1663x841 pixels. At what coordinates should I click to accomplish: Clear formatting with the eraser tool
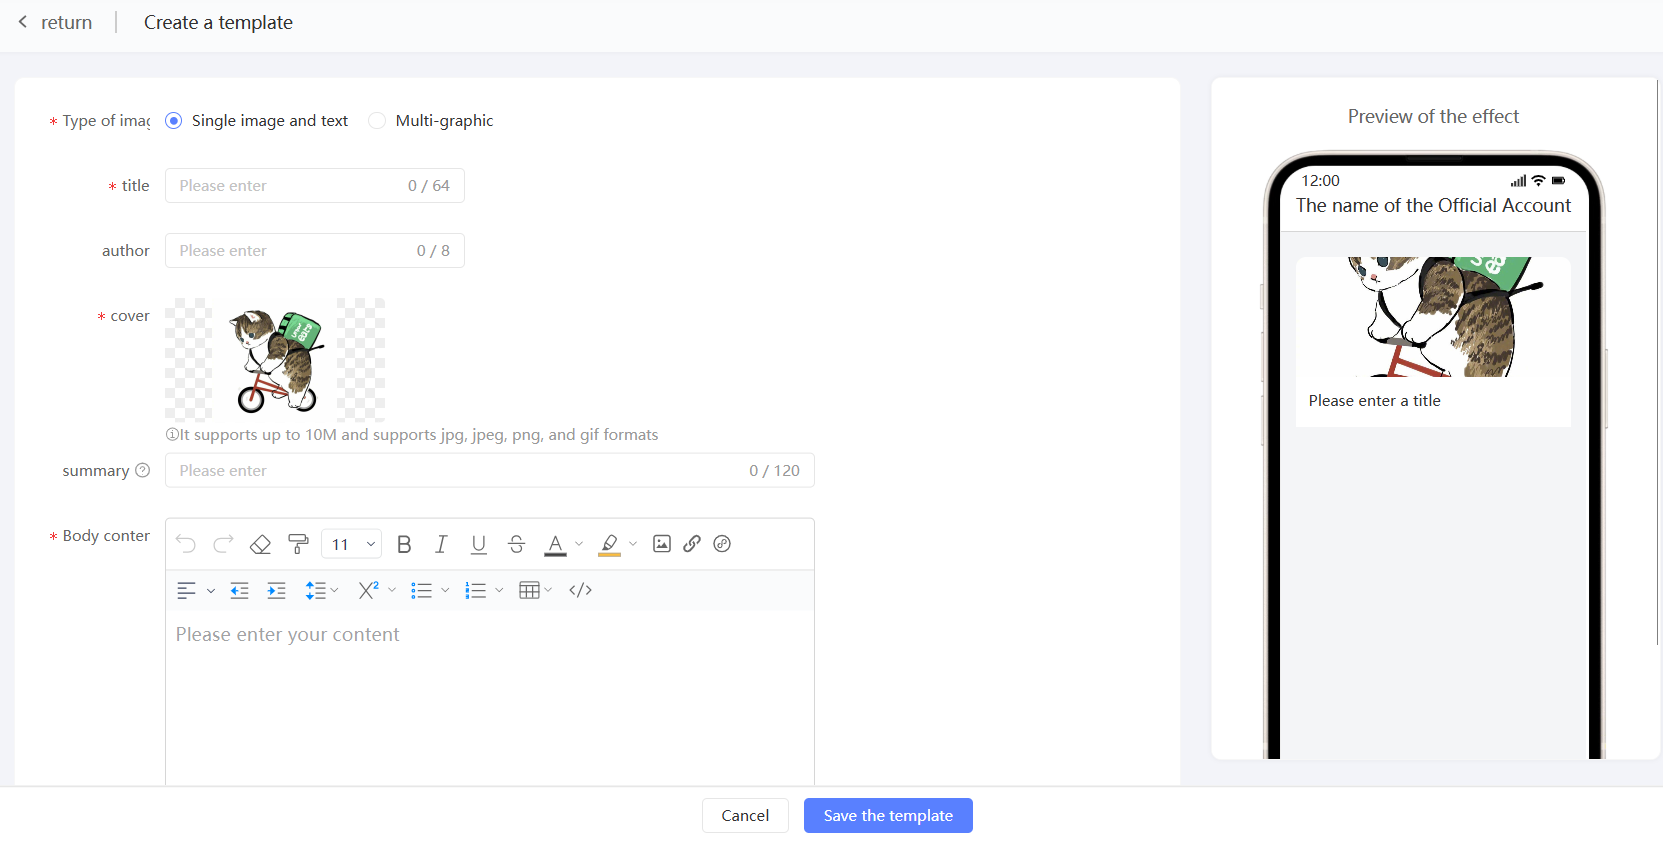pyautogui.click(x=260, y=544)
